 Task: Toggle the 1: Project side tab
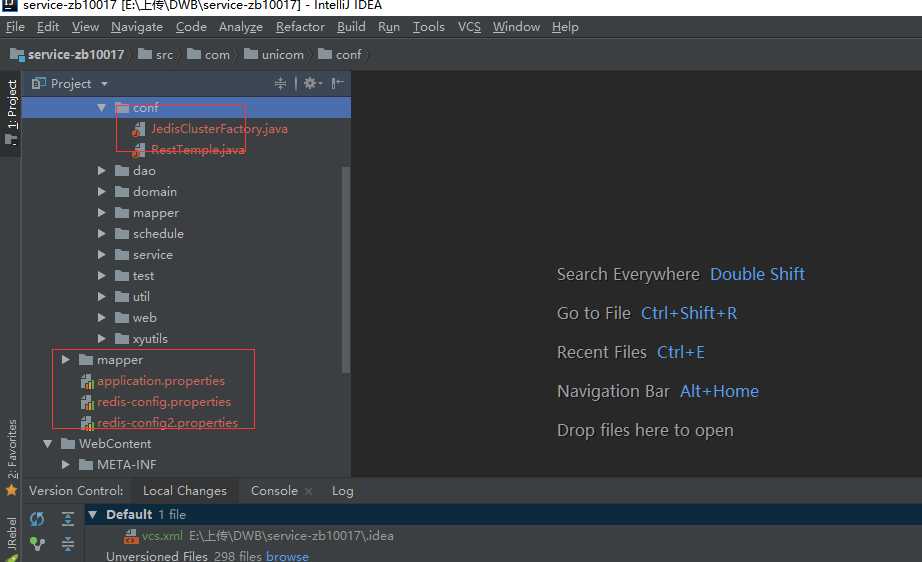click(x=11, y=113)
